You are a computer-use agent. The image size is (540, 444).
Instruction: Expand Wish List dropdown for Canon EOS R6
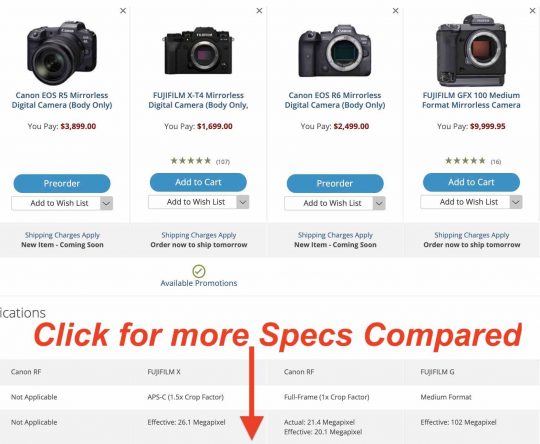pyautogui.click(x=379, y=203)
